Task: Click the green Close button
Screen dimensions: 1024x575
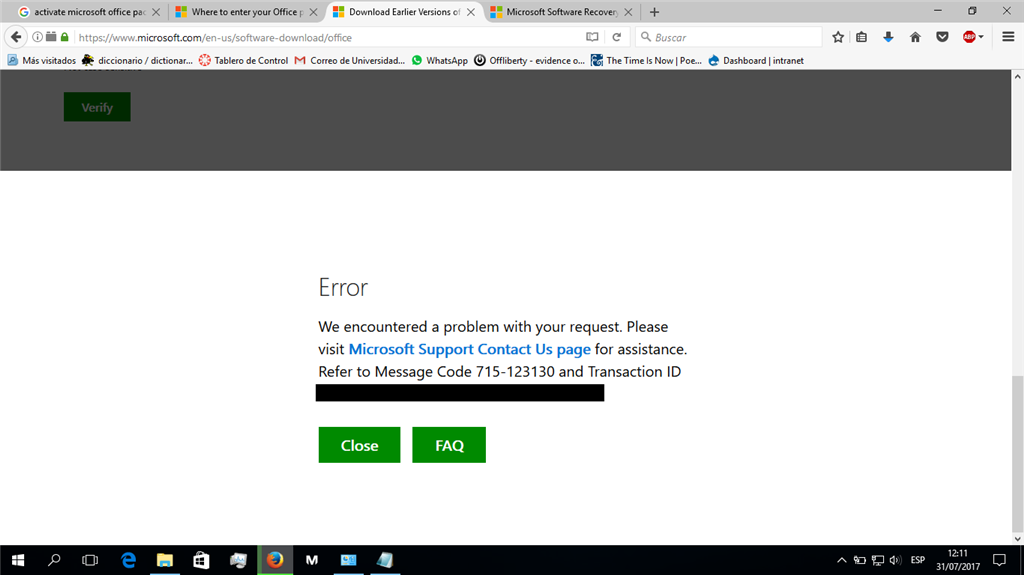Action: [x=359, y=445]
